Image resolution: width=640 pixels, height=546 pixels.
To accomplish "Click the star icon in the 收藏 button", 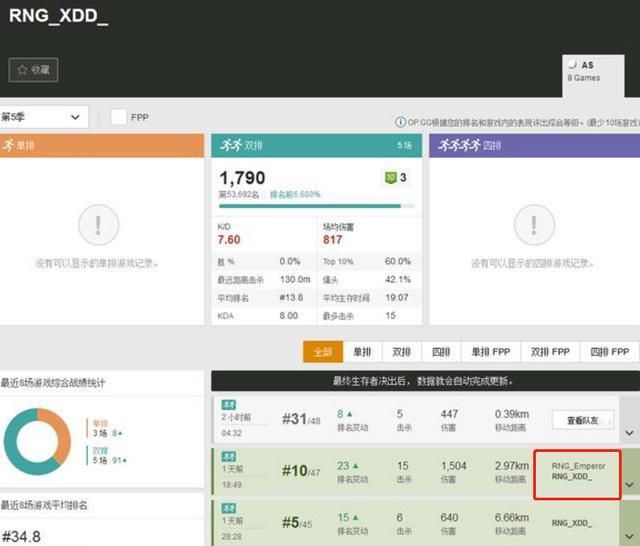I will pos(22,70).
